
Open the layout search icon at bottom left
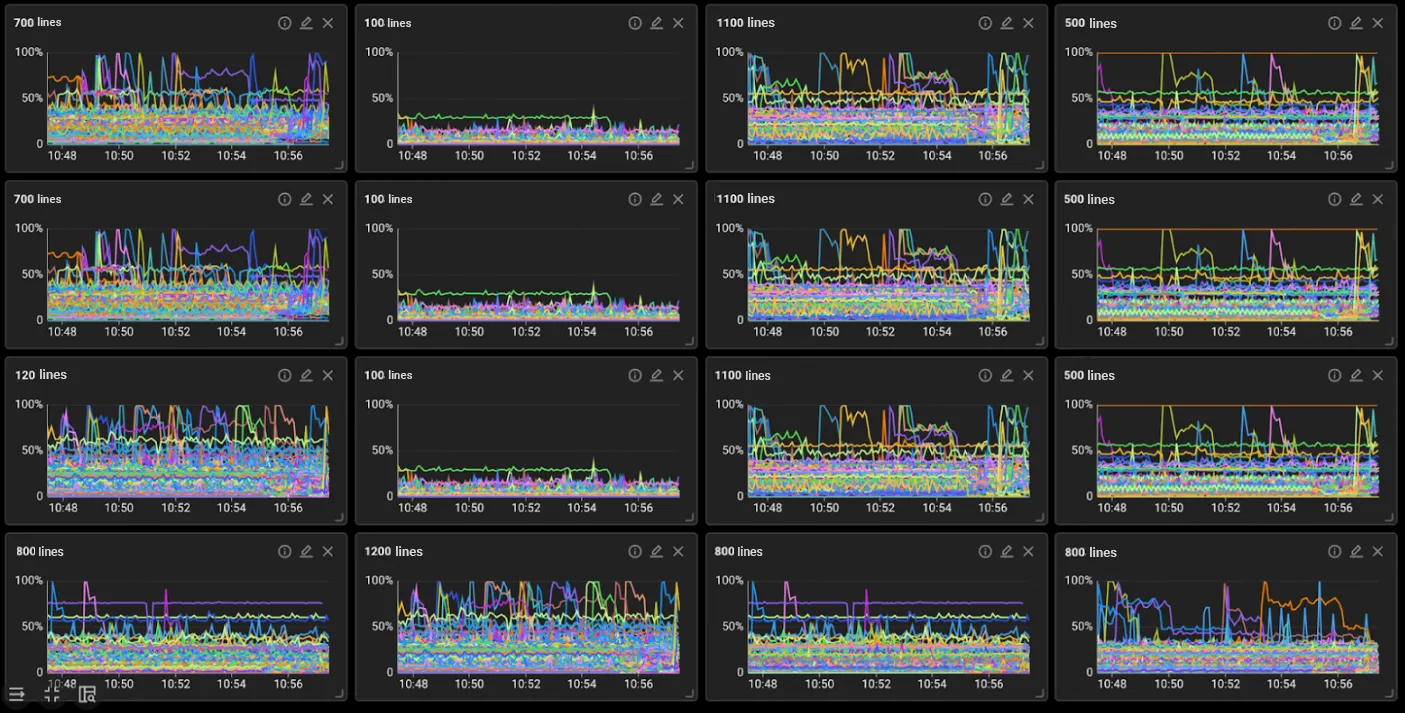coord(87,694)
